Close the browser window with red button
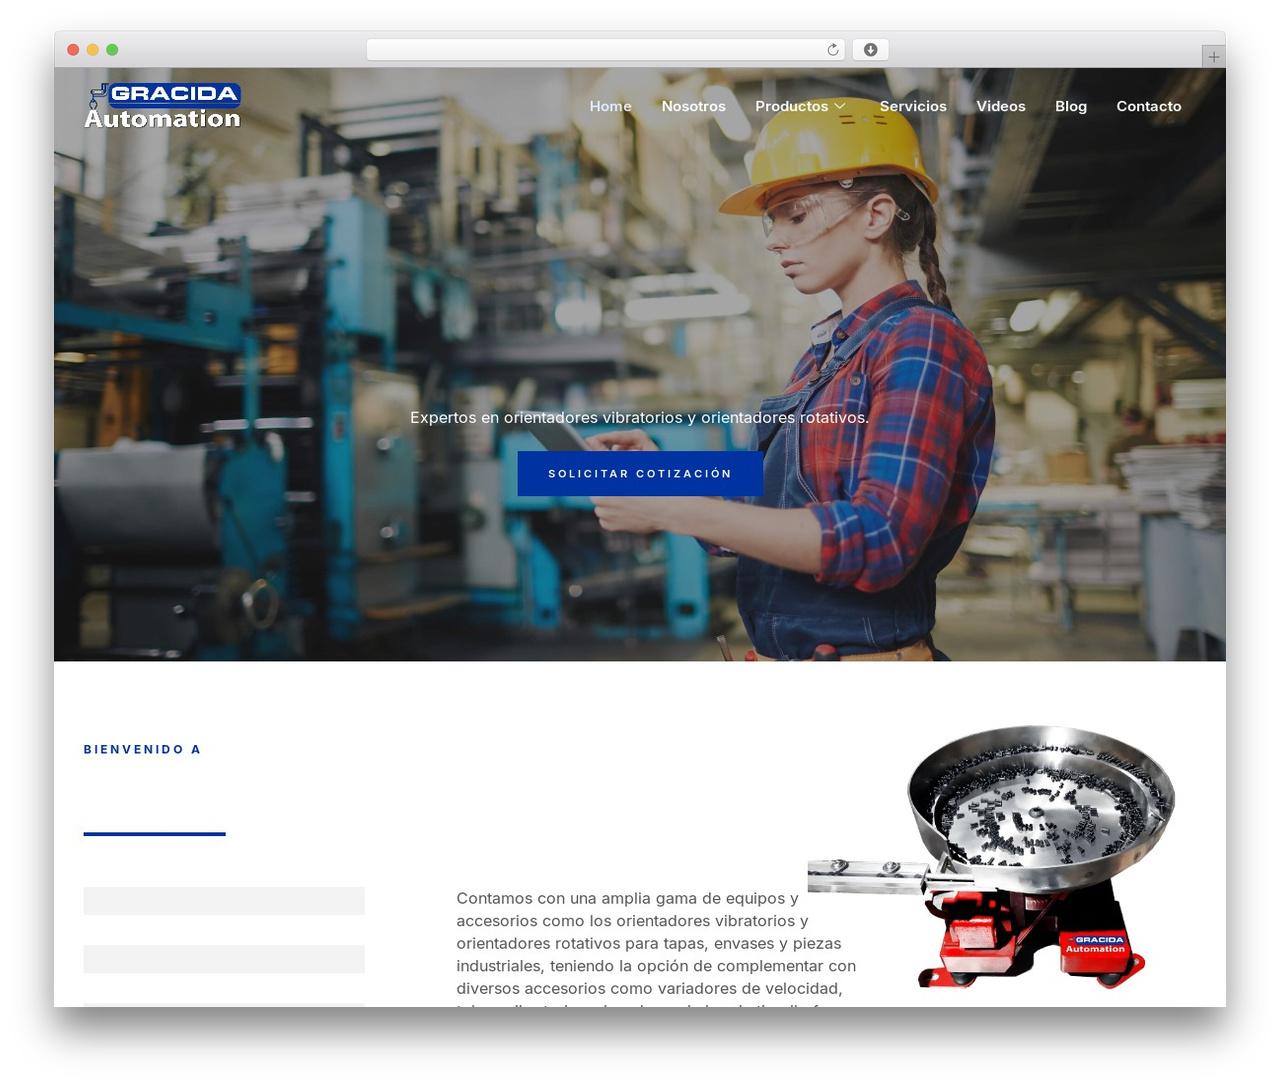Screen dimensions: 1280x1084 coord(73,50)
